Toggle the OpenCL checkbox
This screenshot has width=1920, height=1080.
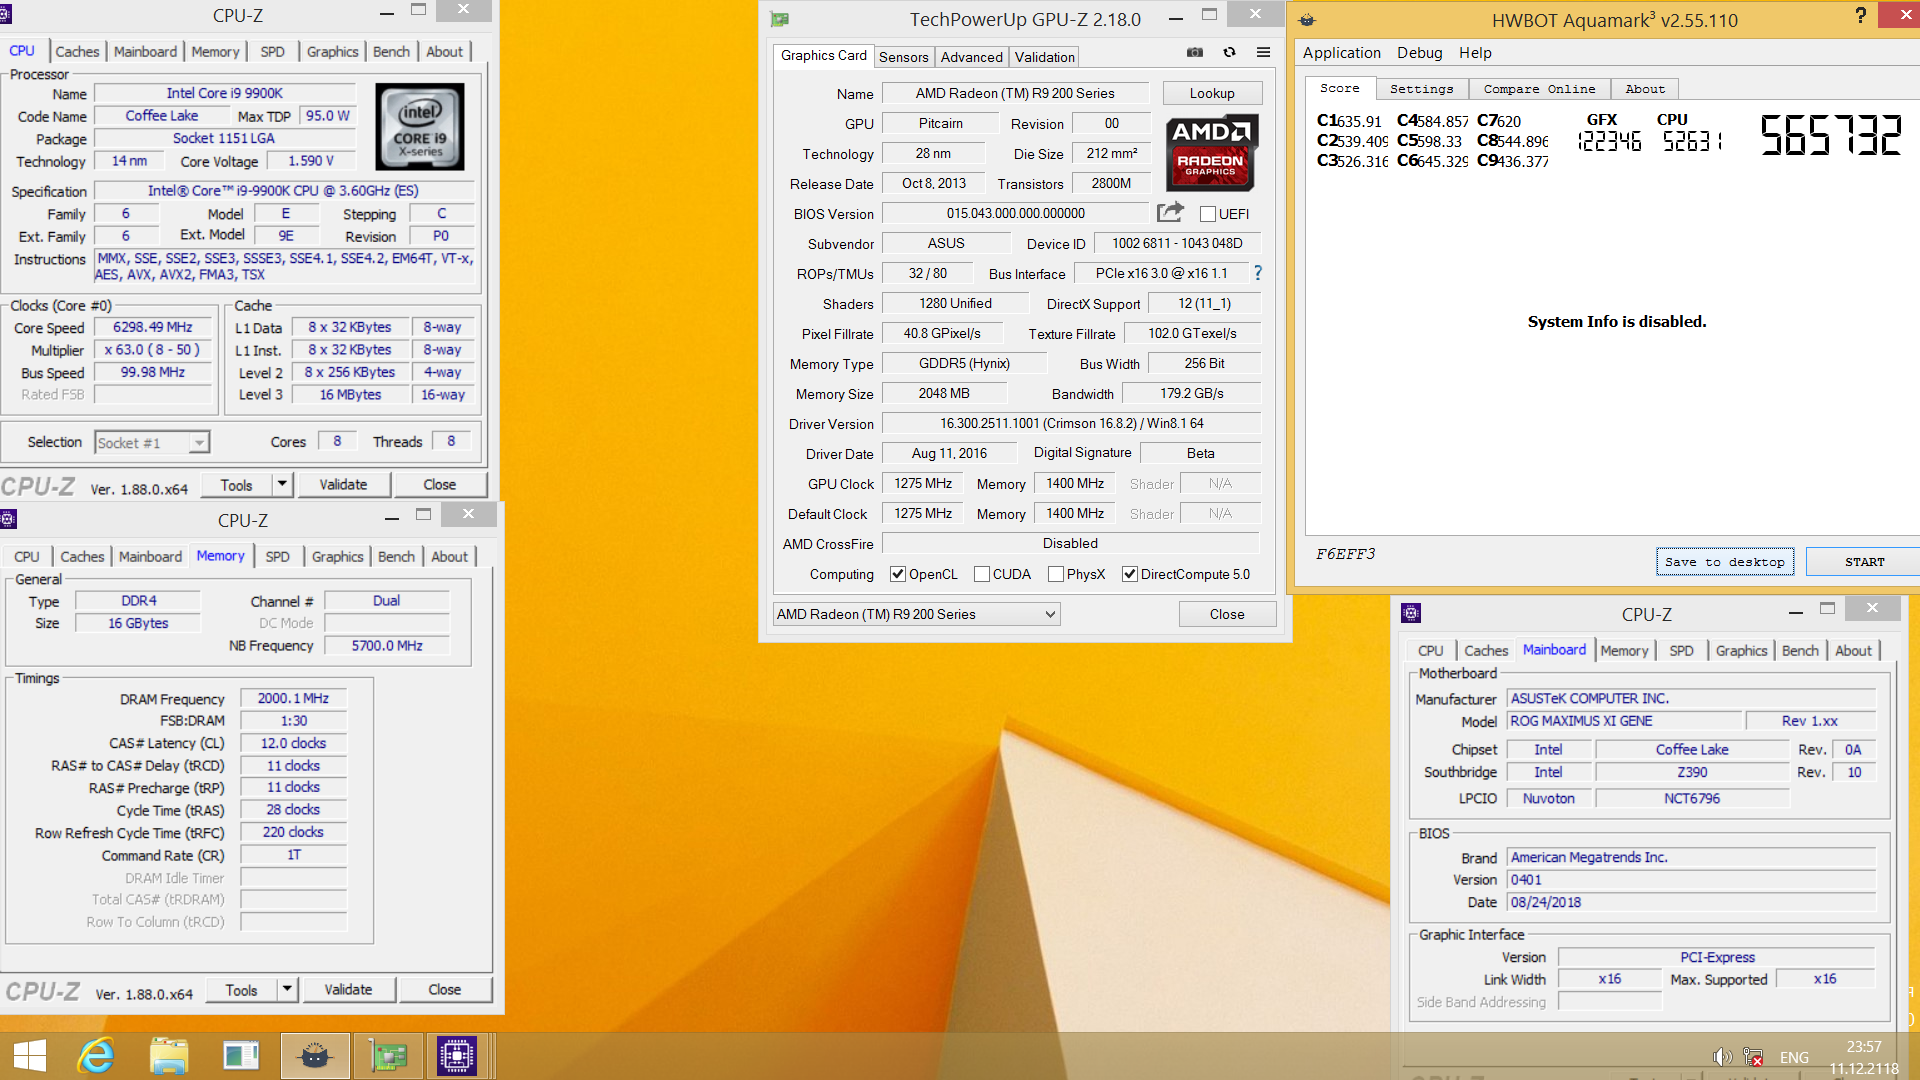[x=898, y=574]
